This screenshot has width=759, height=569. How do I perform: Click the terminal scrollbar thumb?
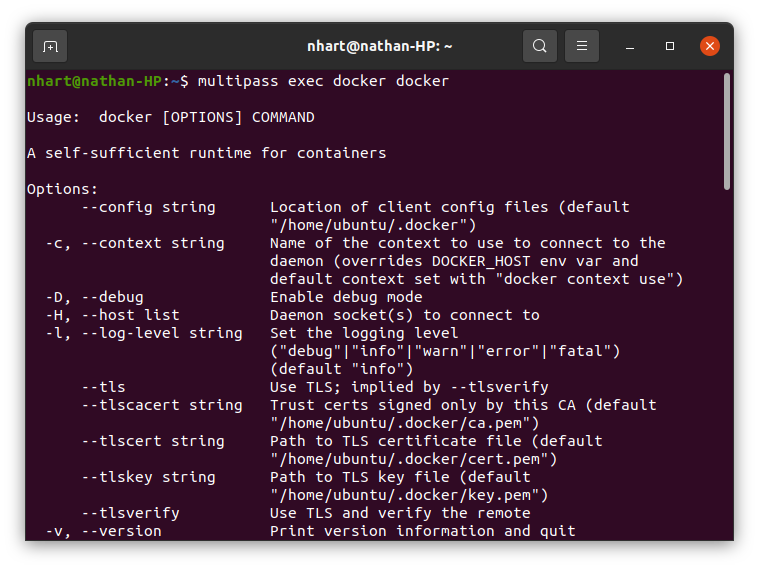tap(726, 130)
